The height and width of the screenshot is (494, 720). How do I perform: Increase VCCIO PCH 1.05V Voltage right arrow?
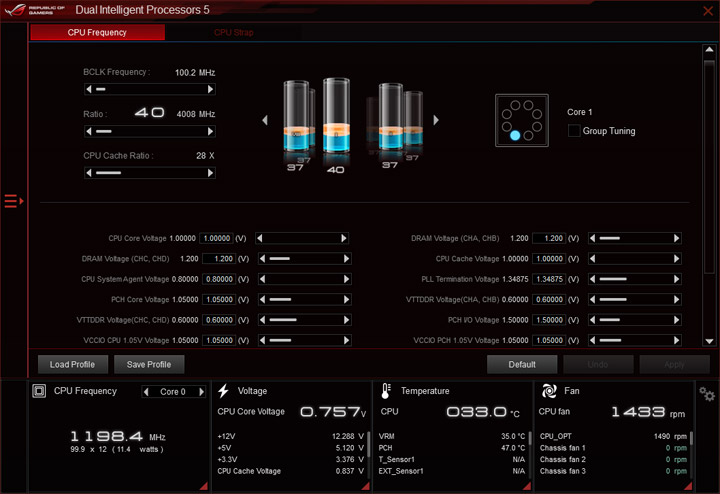676,340
